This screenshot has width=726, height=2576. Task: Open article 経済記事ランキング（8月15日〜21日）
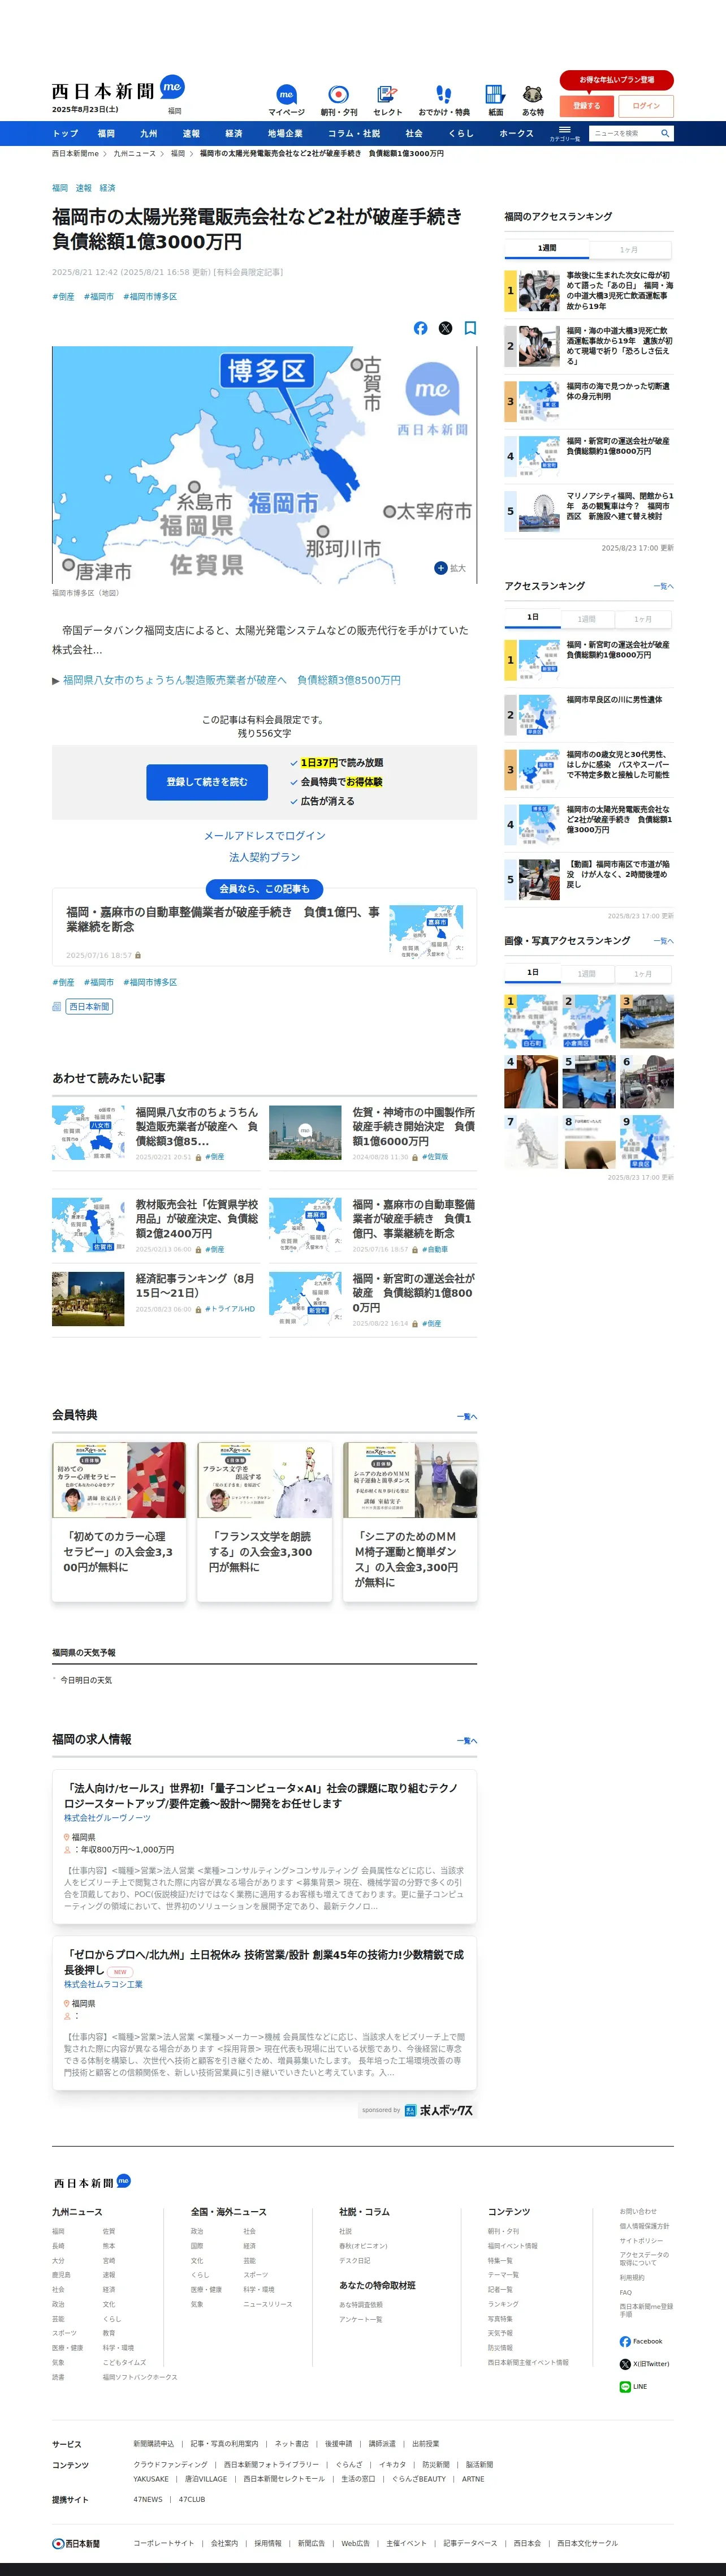click(195, 1286)
